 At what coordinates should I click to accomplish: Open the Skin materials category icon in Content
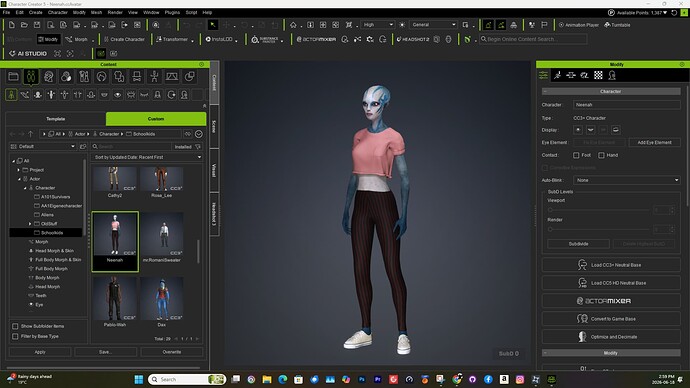tap(66, 77)
